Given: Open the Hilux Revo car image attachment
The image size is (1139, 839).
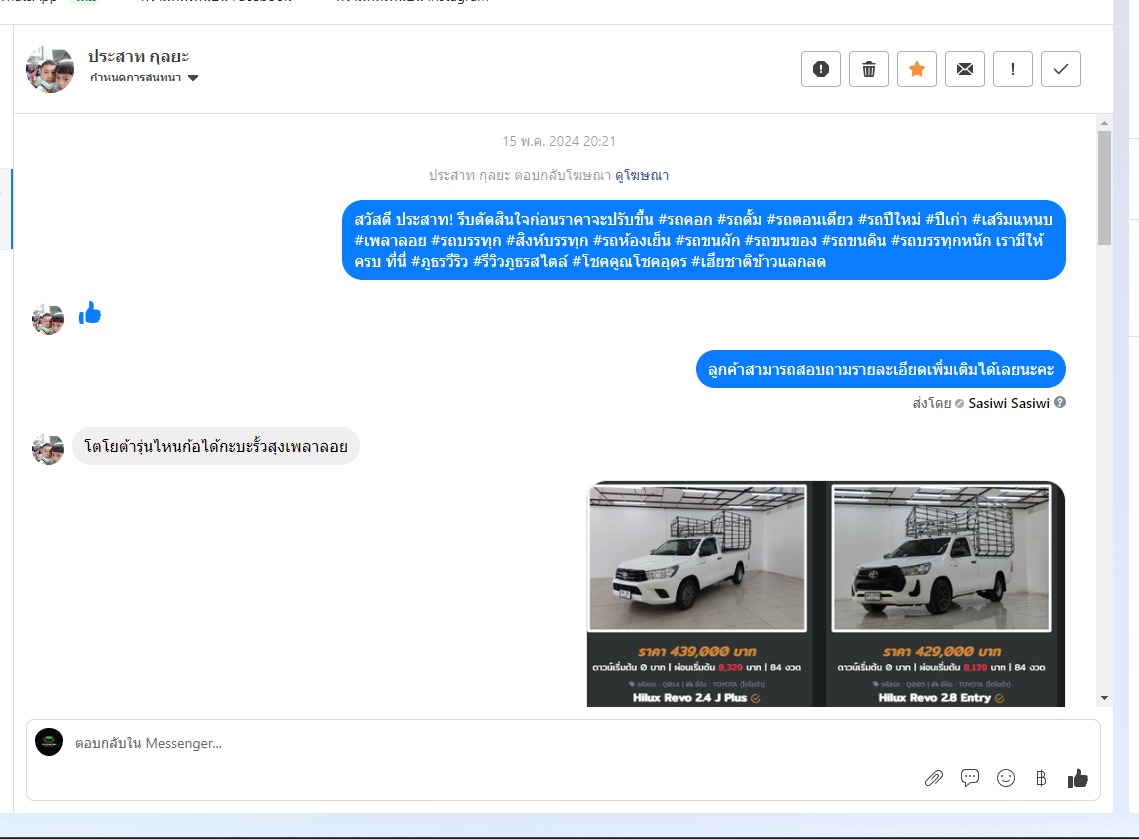Looking at the screenshot, I should pyautogui.click(x=826, y=593).
